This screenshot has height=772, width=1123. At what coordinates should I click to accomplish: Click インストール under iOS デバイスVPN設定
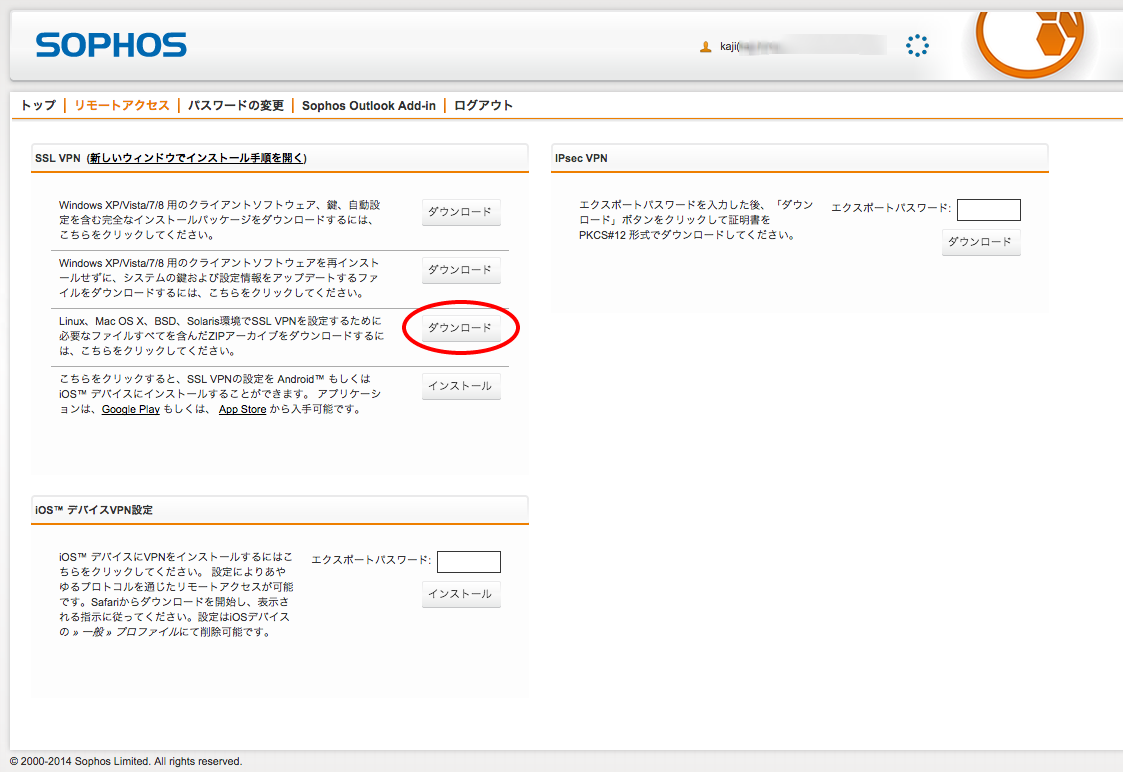click(x=461, y=594)
